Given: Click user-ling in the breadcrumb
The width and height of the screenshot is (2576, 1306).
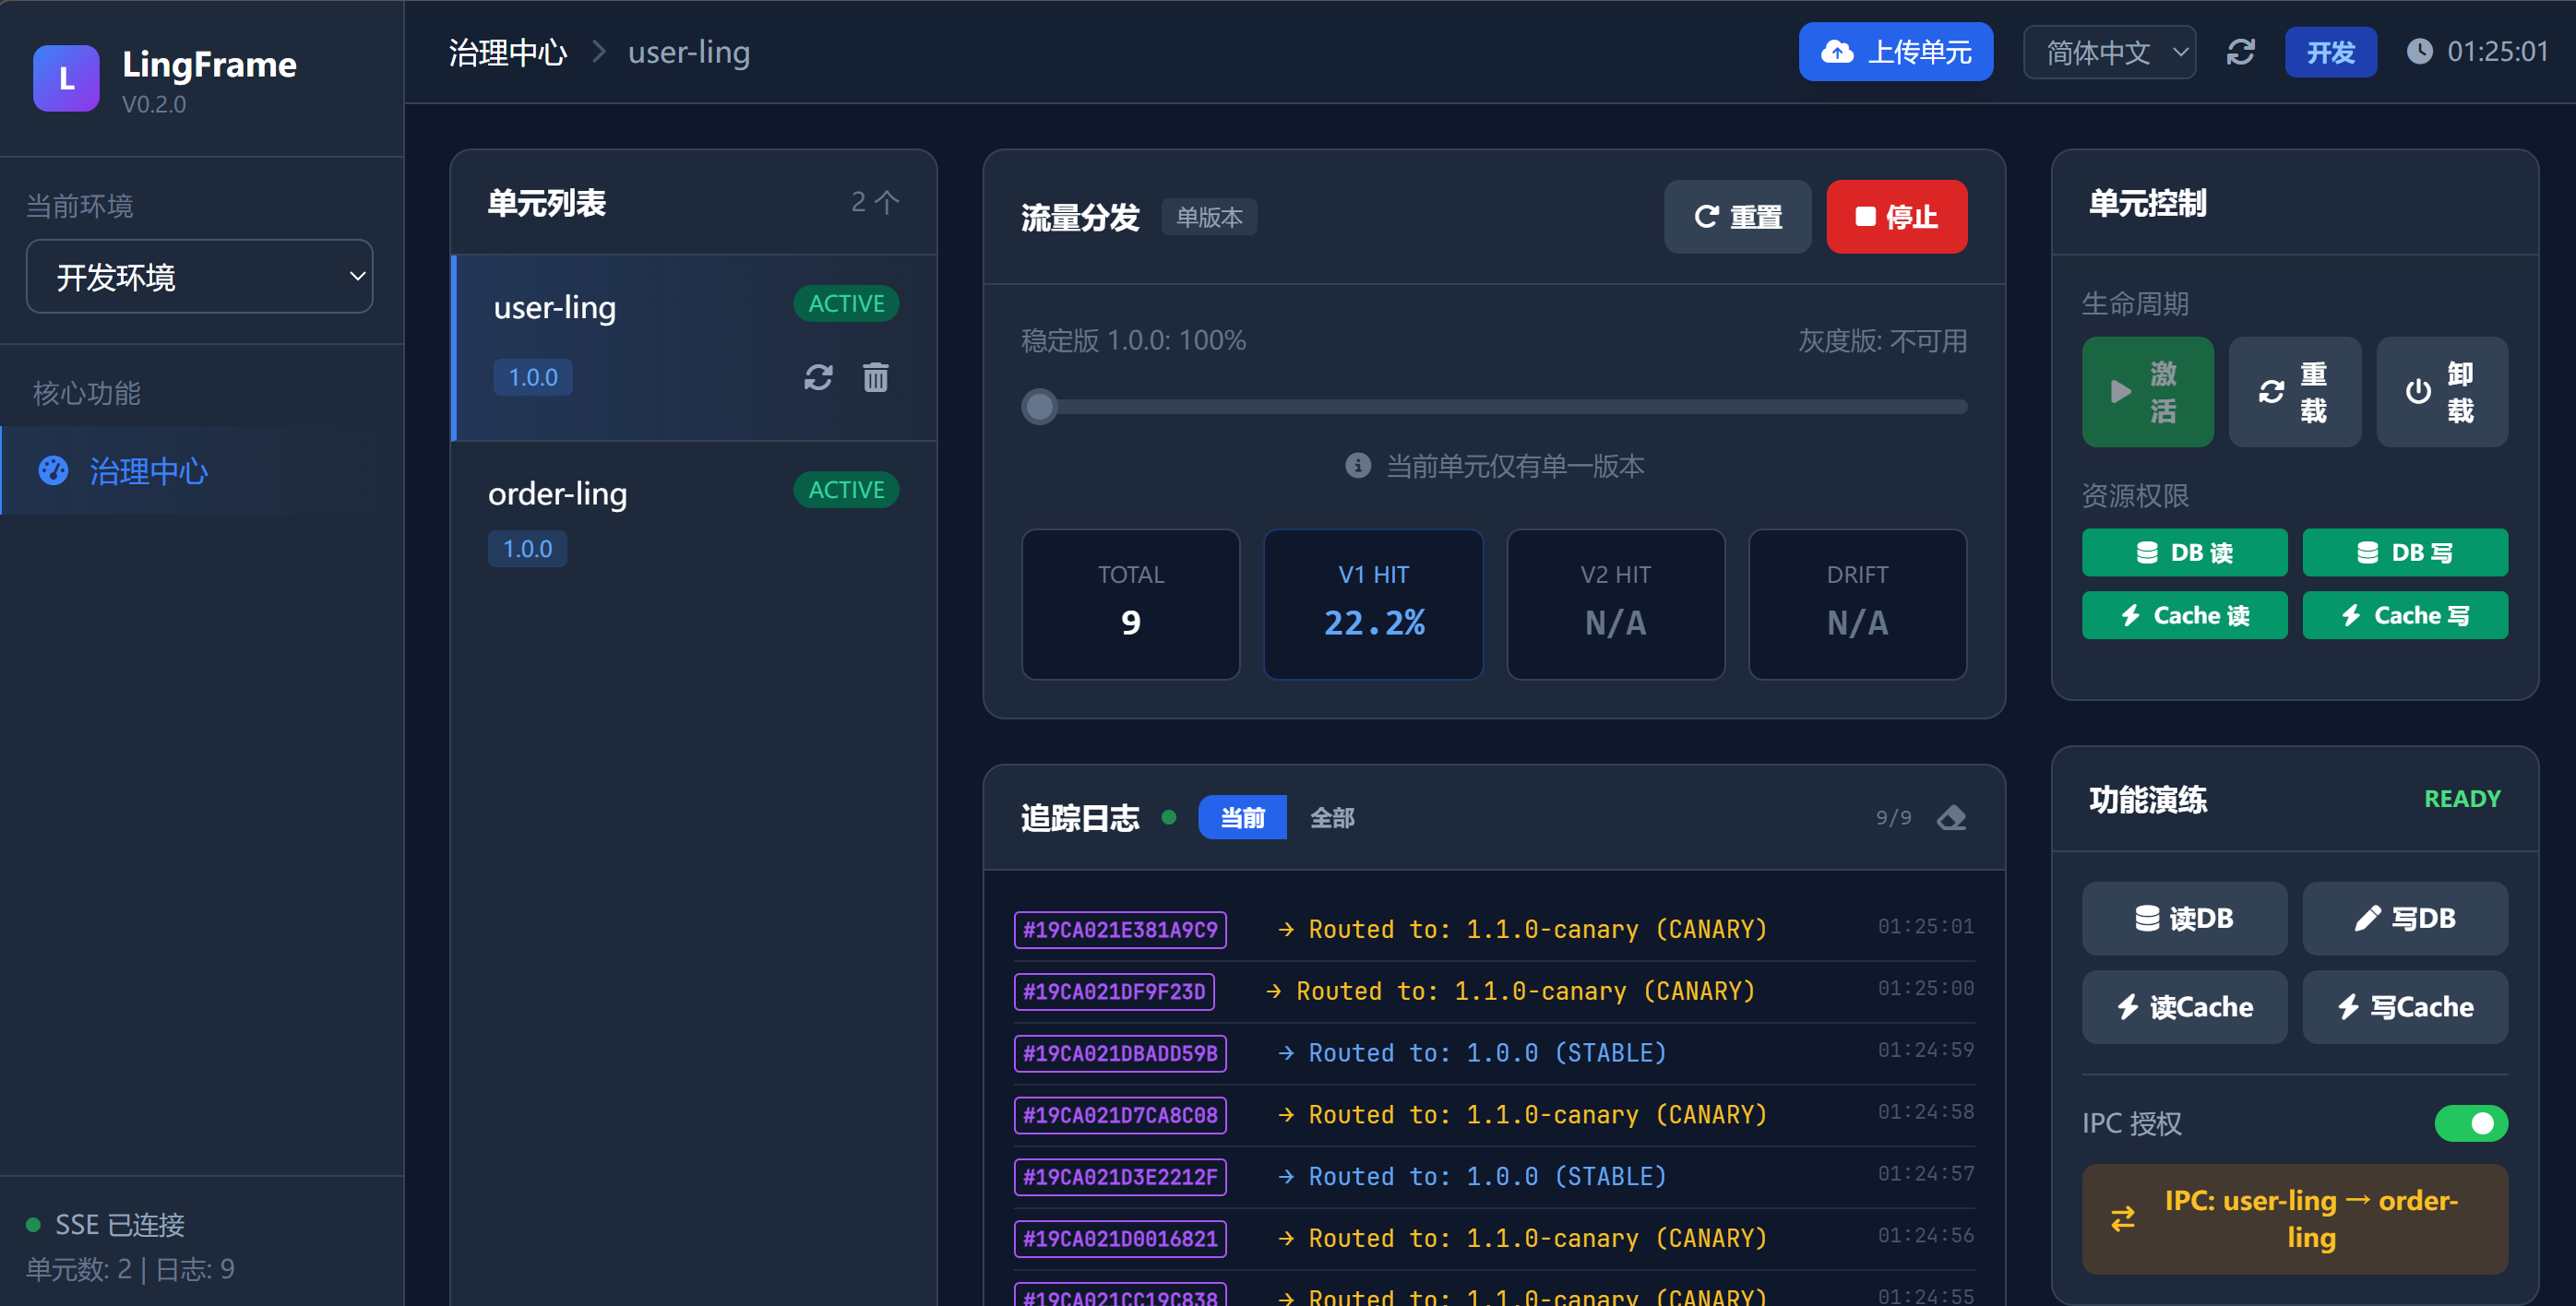Looking at the screenshot, I should [688, 52].
